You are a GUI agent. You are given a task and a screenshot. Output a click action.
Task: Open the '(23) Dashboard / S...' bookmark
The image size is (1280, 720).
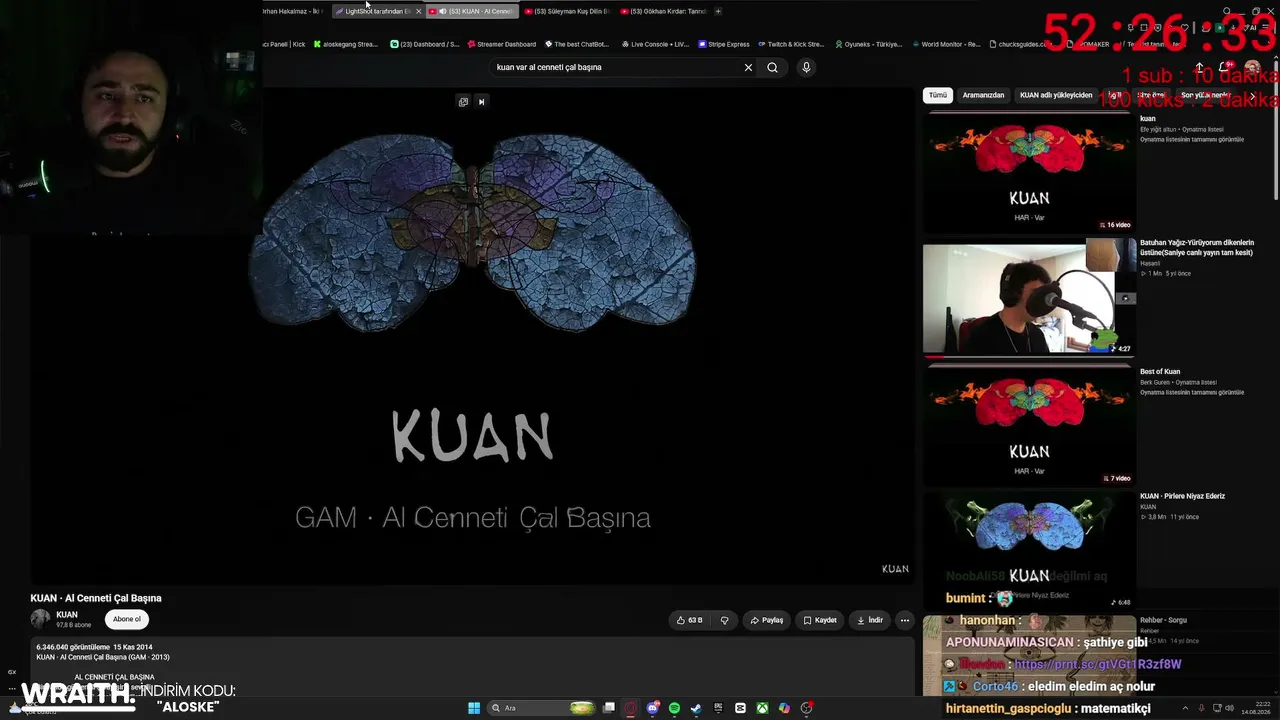point(425,44)
